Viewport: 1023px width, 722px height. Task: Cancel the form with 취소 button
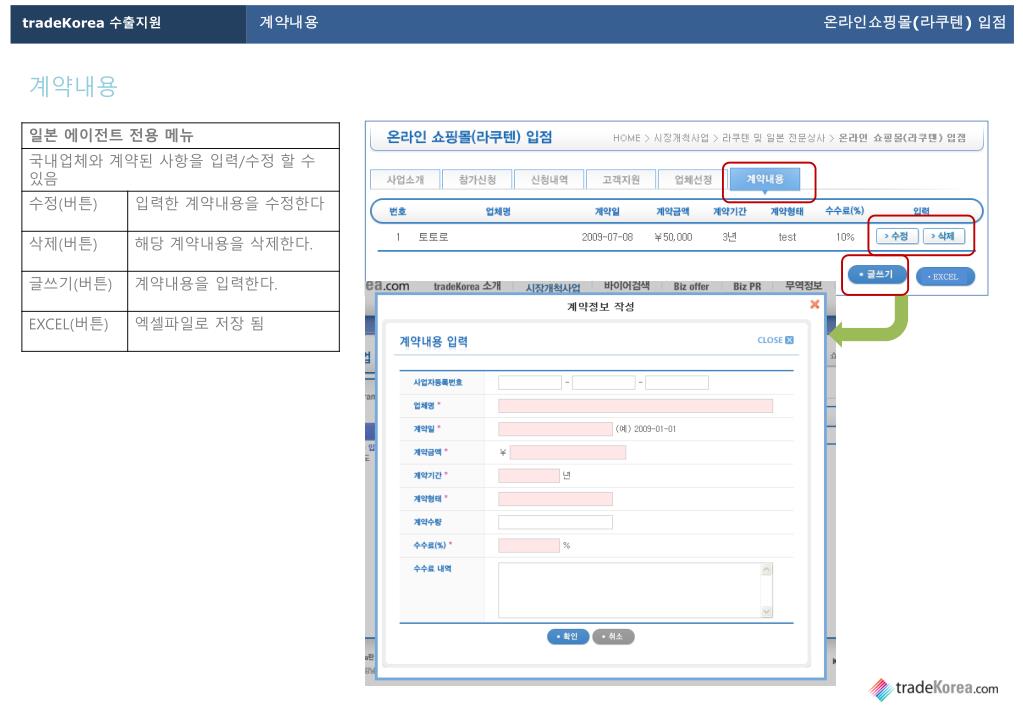(613, 637)
